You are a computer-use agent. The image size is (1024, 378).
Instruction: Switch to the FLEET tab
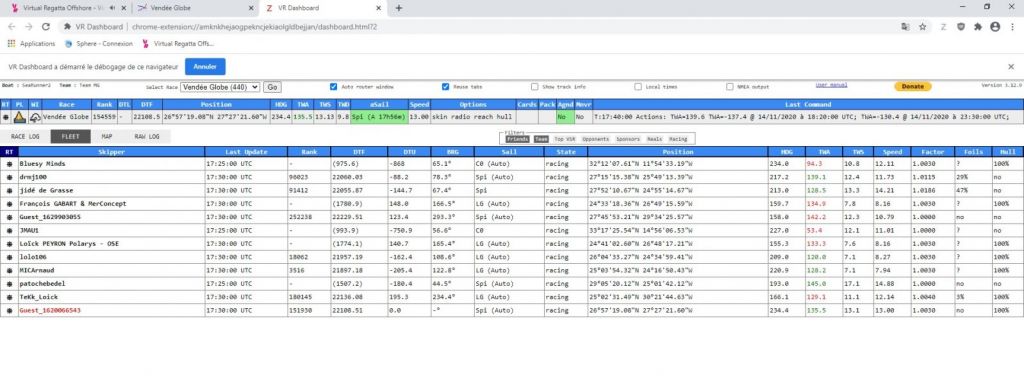tap(71, 136)
